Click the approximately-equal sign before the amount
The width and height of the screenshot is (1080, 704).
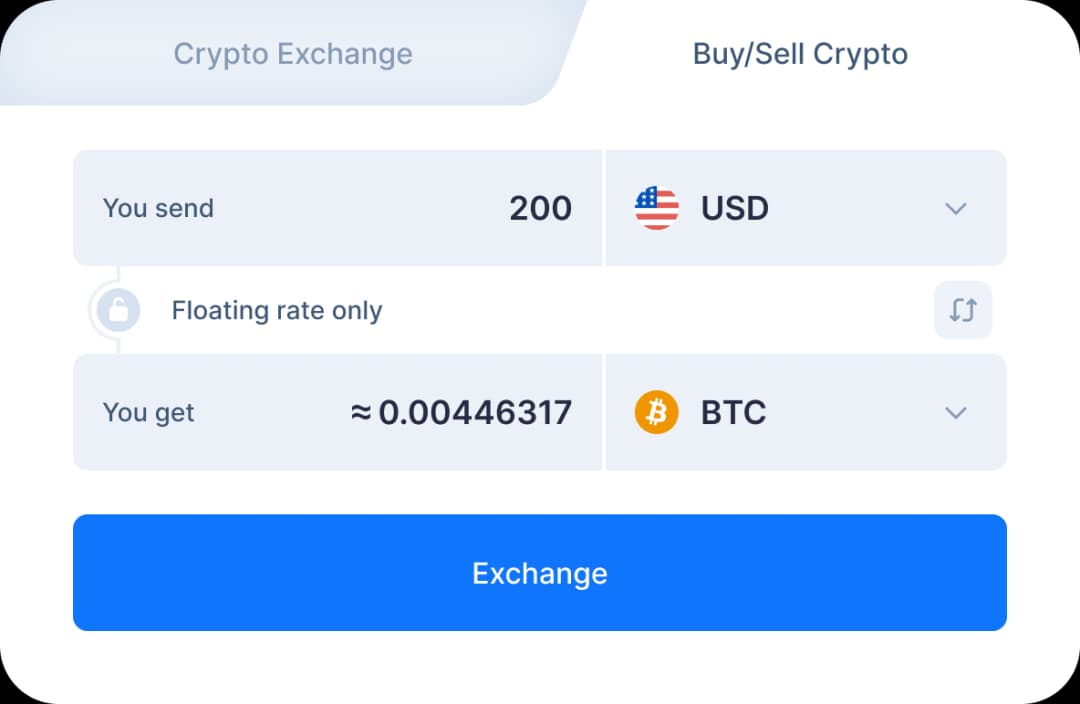[x=361, y=412]
